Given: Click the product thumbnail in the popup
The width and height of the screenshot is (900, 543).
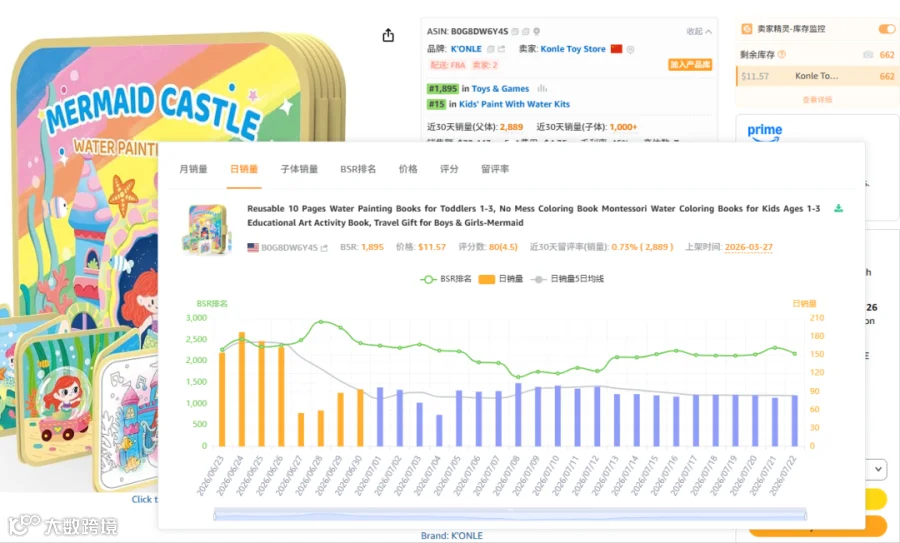Looking at the screenshot, I should 208,230.
